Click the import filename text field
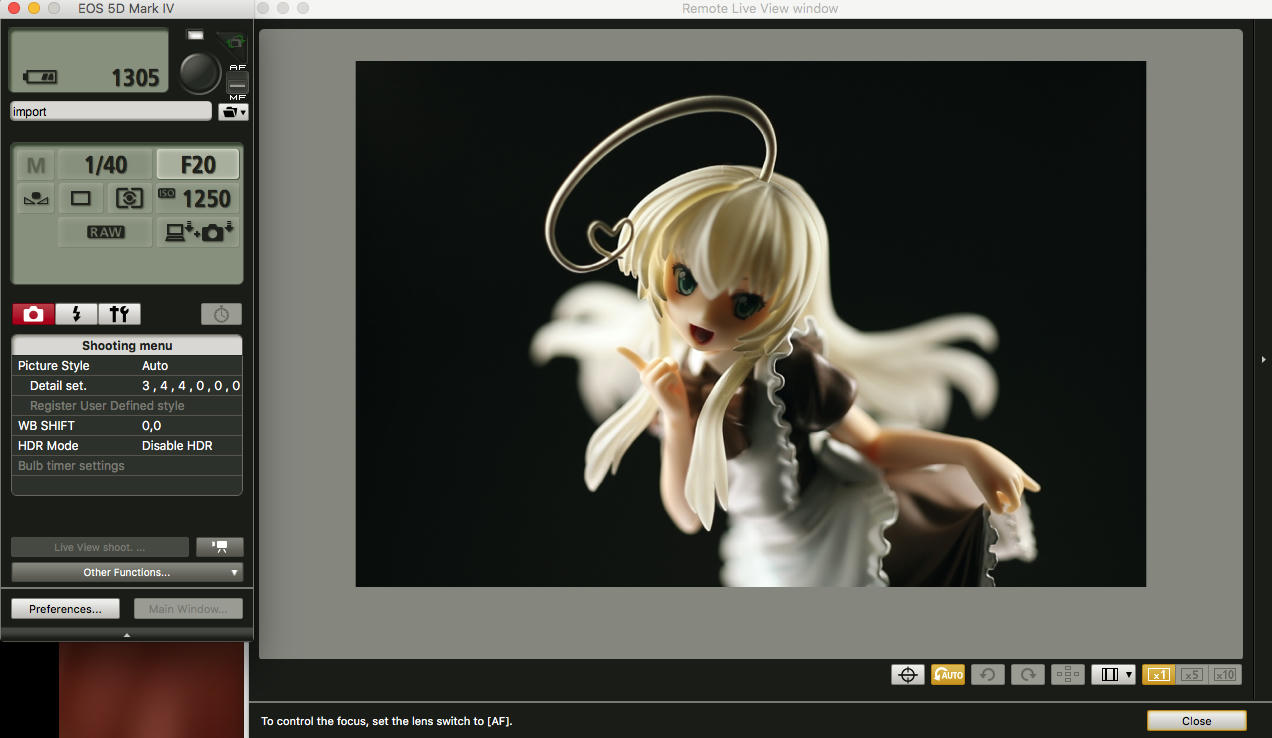This screenshot has width=1272, height=738. pos(110,112)
